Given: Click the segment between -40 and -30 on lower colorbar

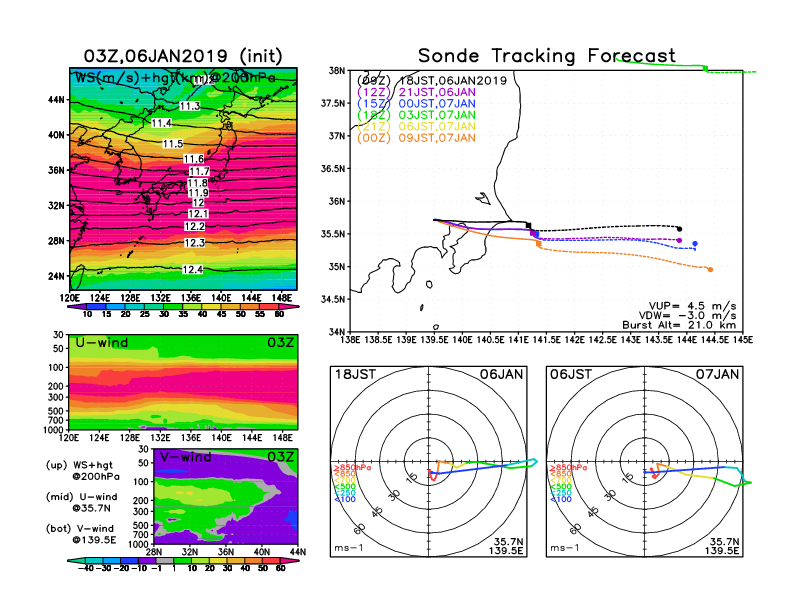Looking at the screenshot, I should pyautogui.click(x=94, y=560).
